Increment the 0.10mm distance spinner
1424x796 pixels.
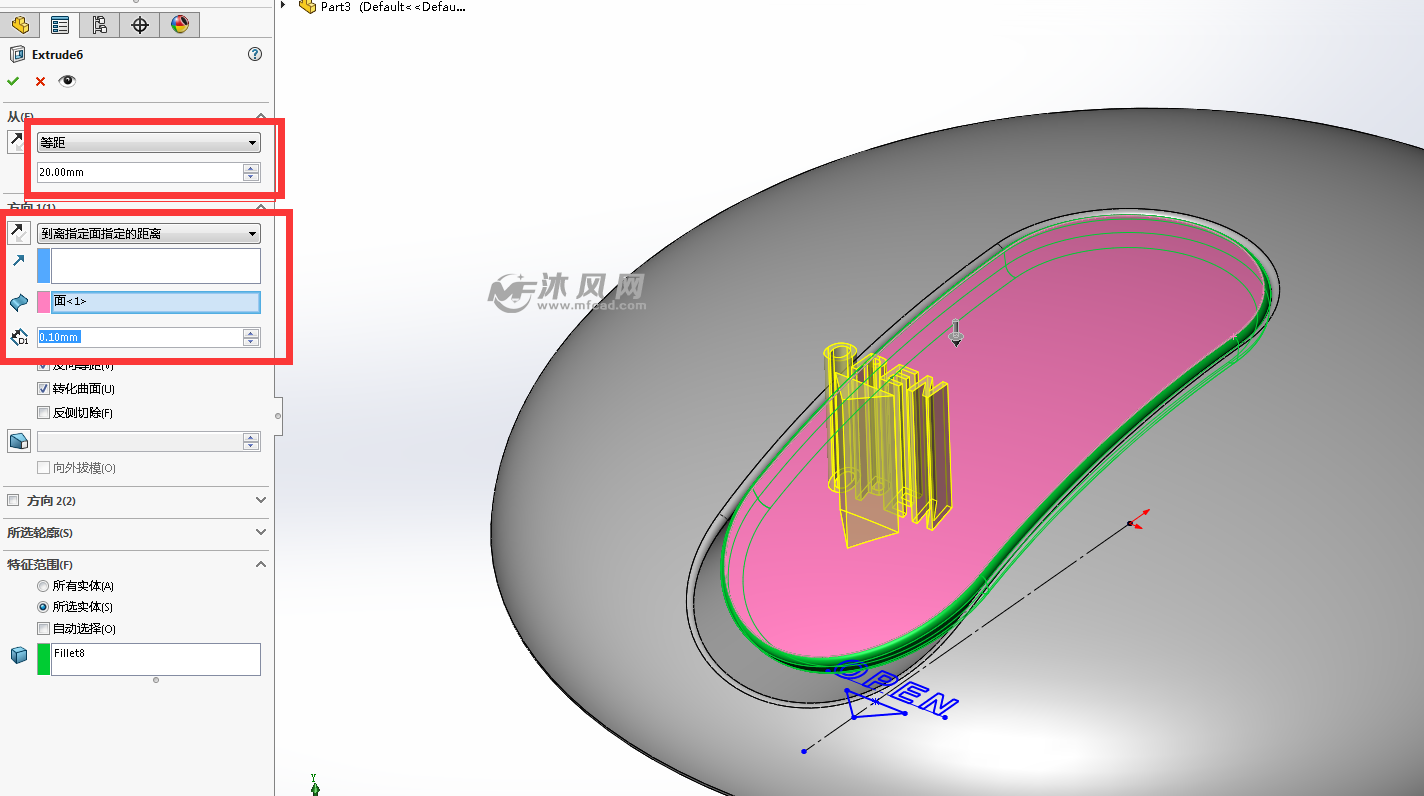coord(252,334)
